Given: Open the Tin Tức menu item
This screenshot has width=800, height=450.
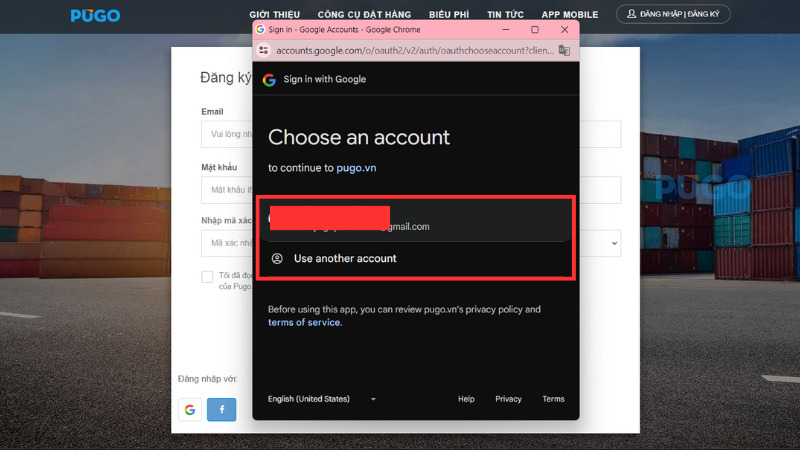Looking at the screenshot, I should click(x=505, y=15).
